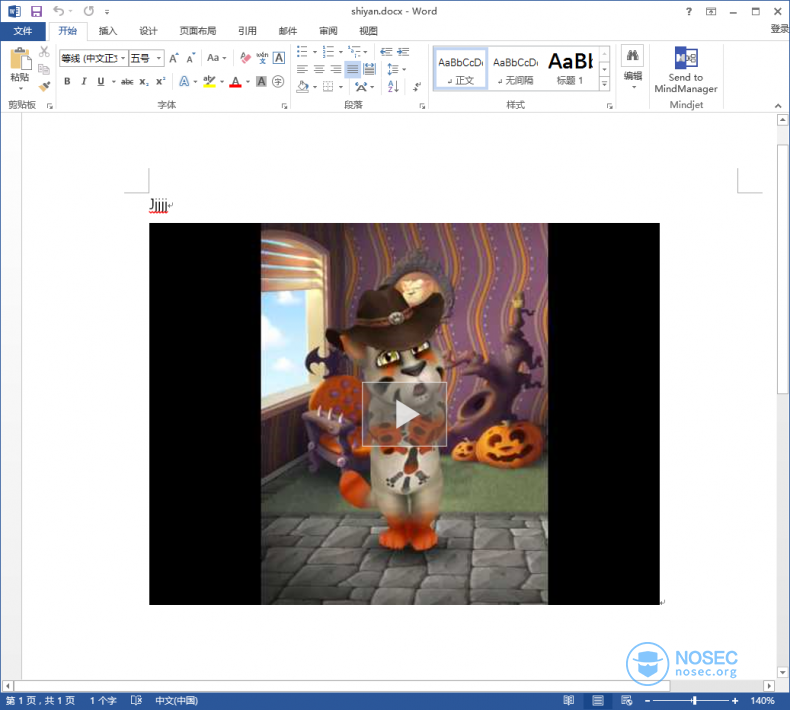Open ribbon display options icon
The image size is (790, 710).
click(711, 12)
